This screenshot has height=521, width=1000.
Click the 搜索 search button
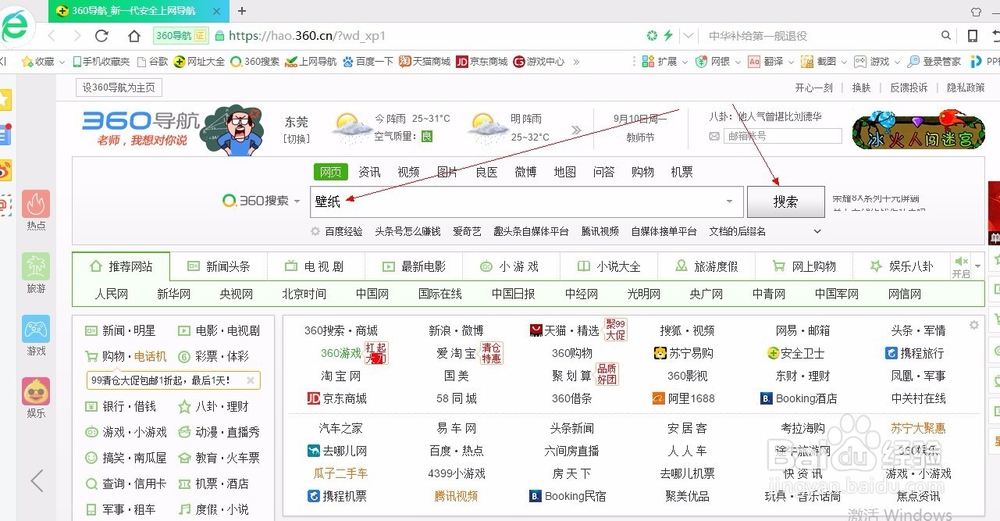(786, 202)
